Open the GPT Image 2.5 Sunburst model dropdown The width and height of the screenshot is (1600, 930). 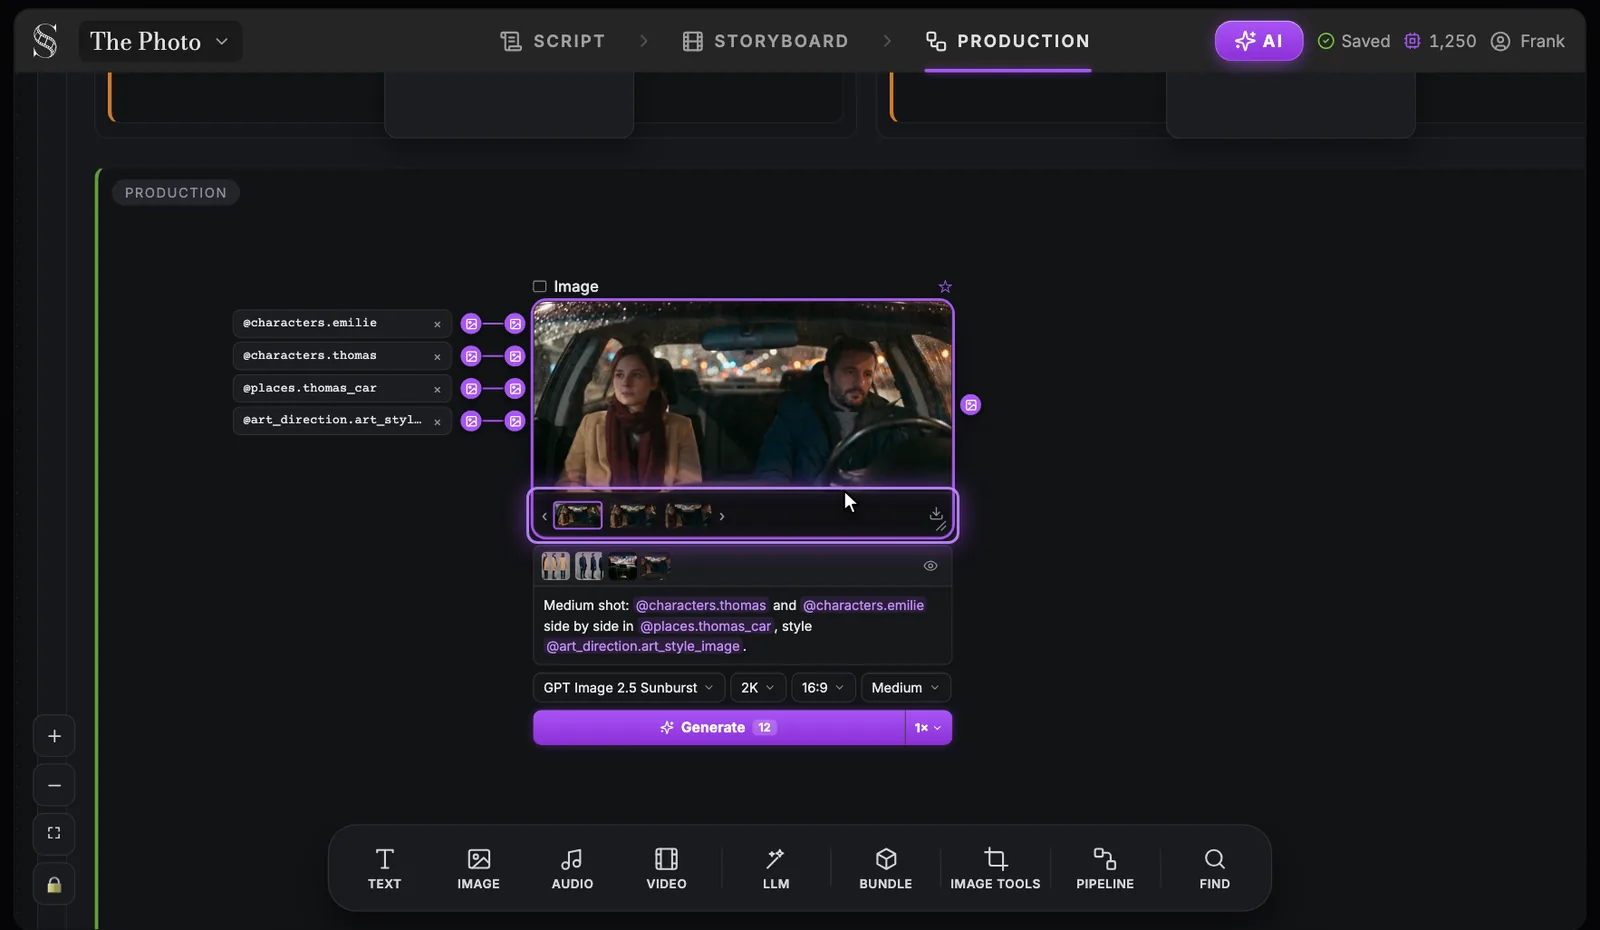coord(628,688)
